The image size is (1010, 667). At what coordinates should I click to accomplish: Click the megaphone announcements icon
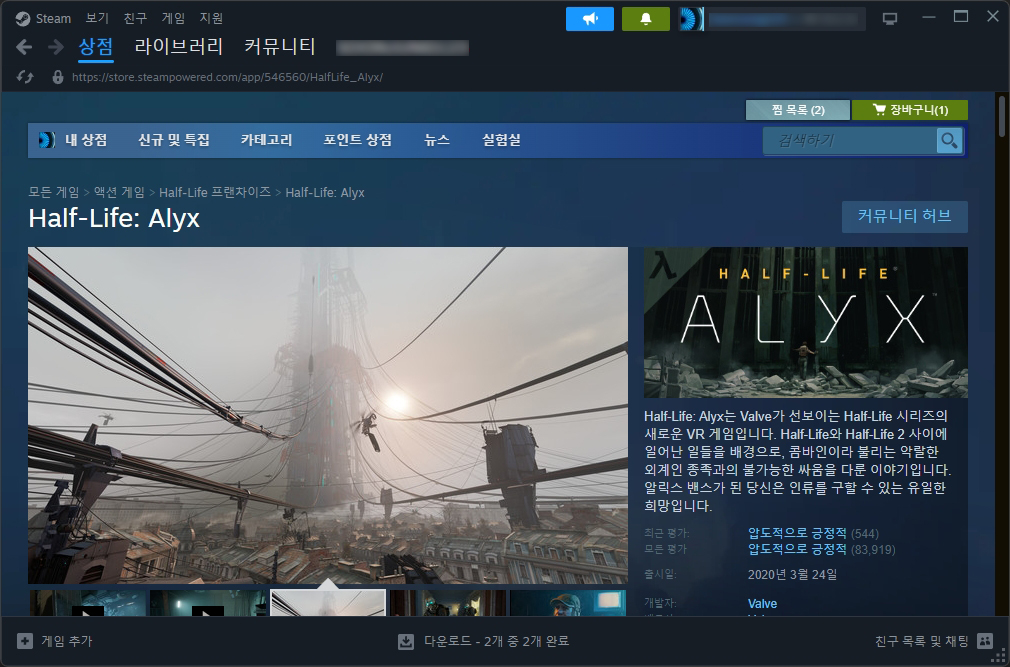[x=590, y=19]
